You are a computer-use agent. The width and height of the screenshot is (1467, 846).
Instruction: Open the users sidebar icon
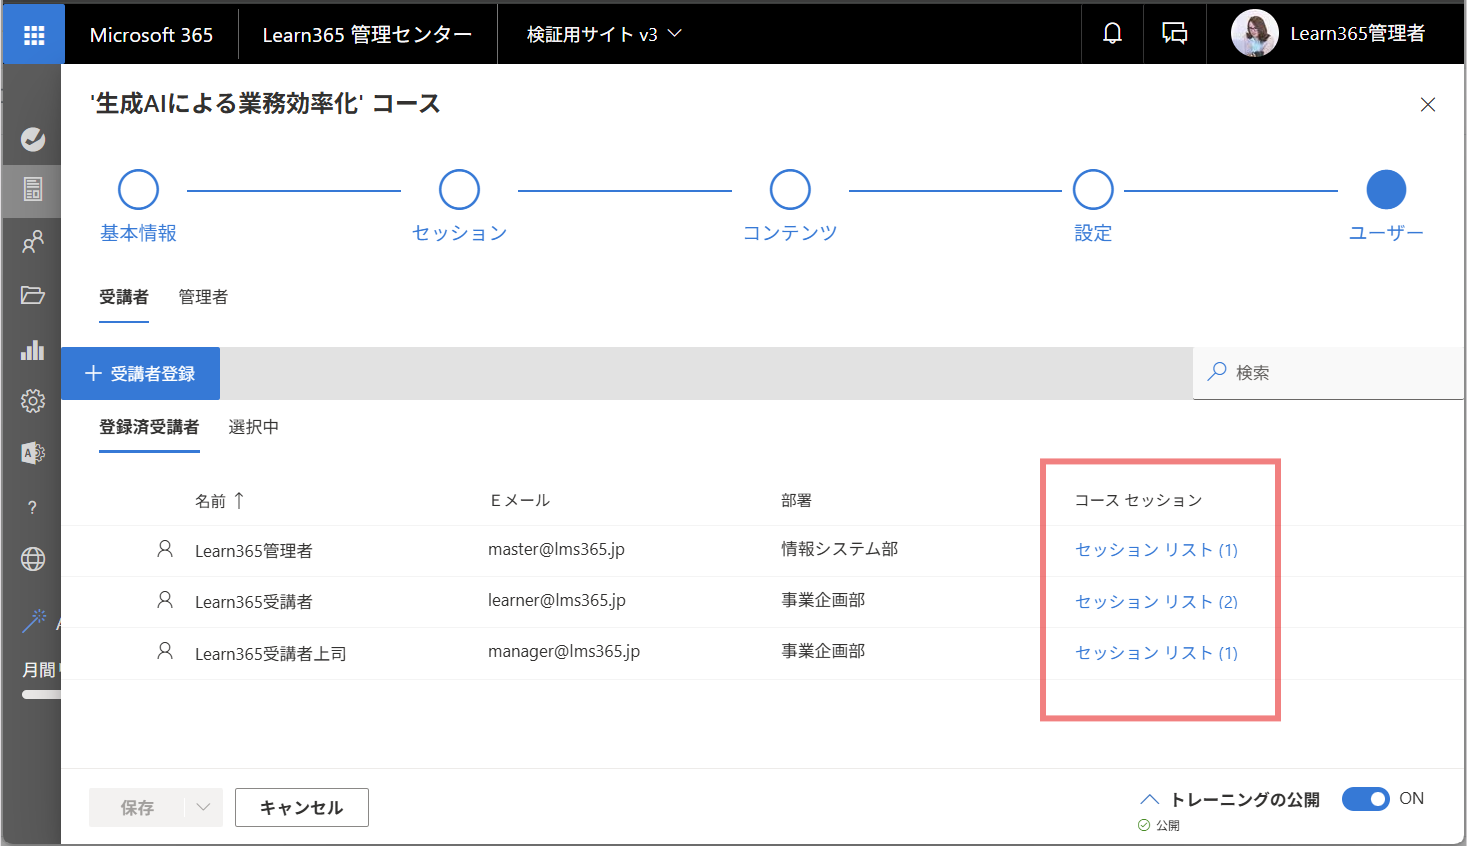point(33,242)
